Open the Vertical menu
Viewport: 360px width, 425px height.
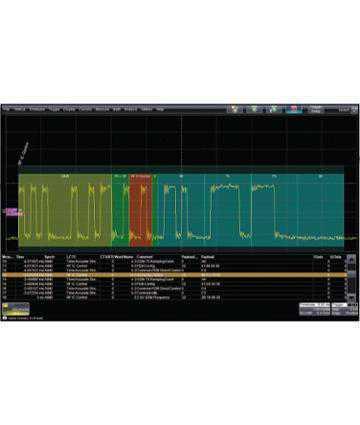[20, 109]
